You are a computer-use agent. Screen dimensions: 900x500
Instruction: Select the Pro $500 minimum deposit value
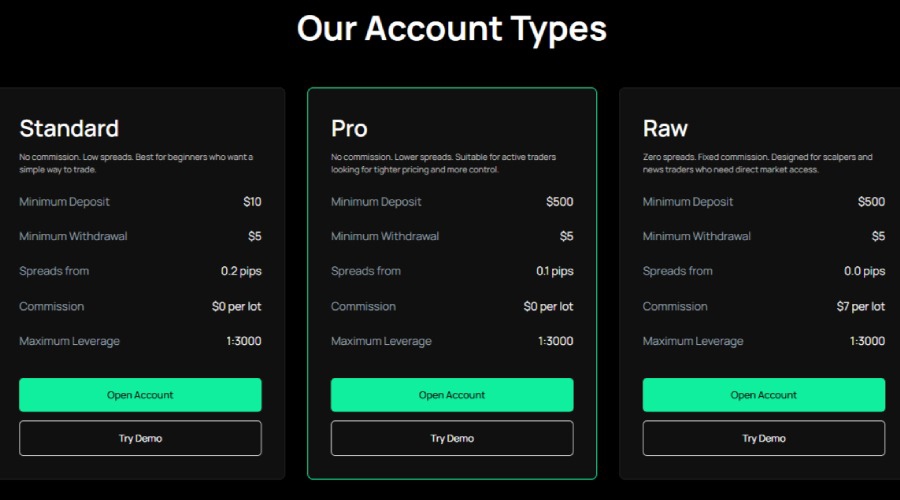(560, 202)
